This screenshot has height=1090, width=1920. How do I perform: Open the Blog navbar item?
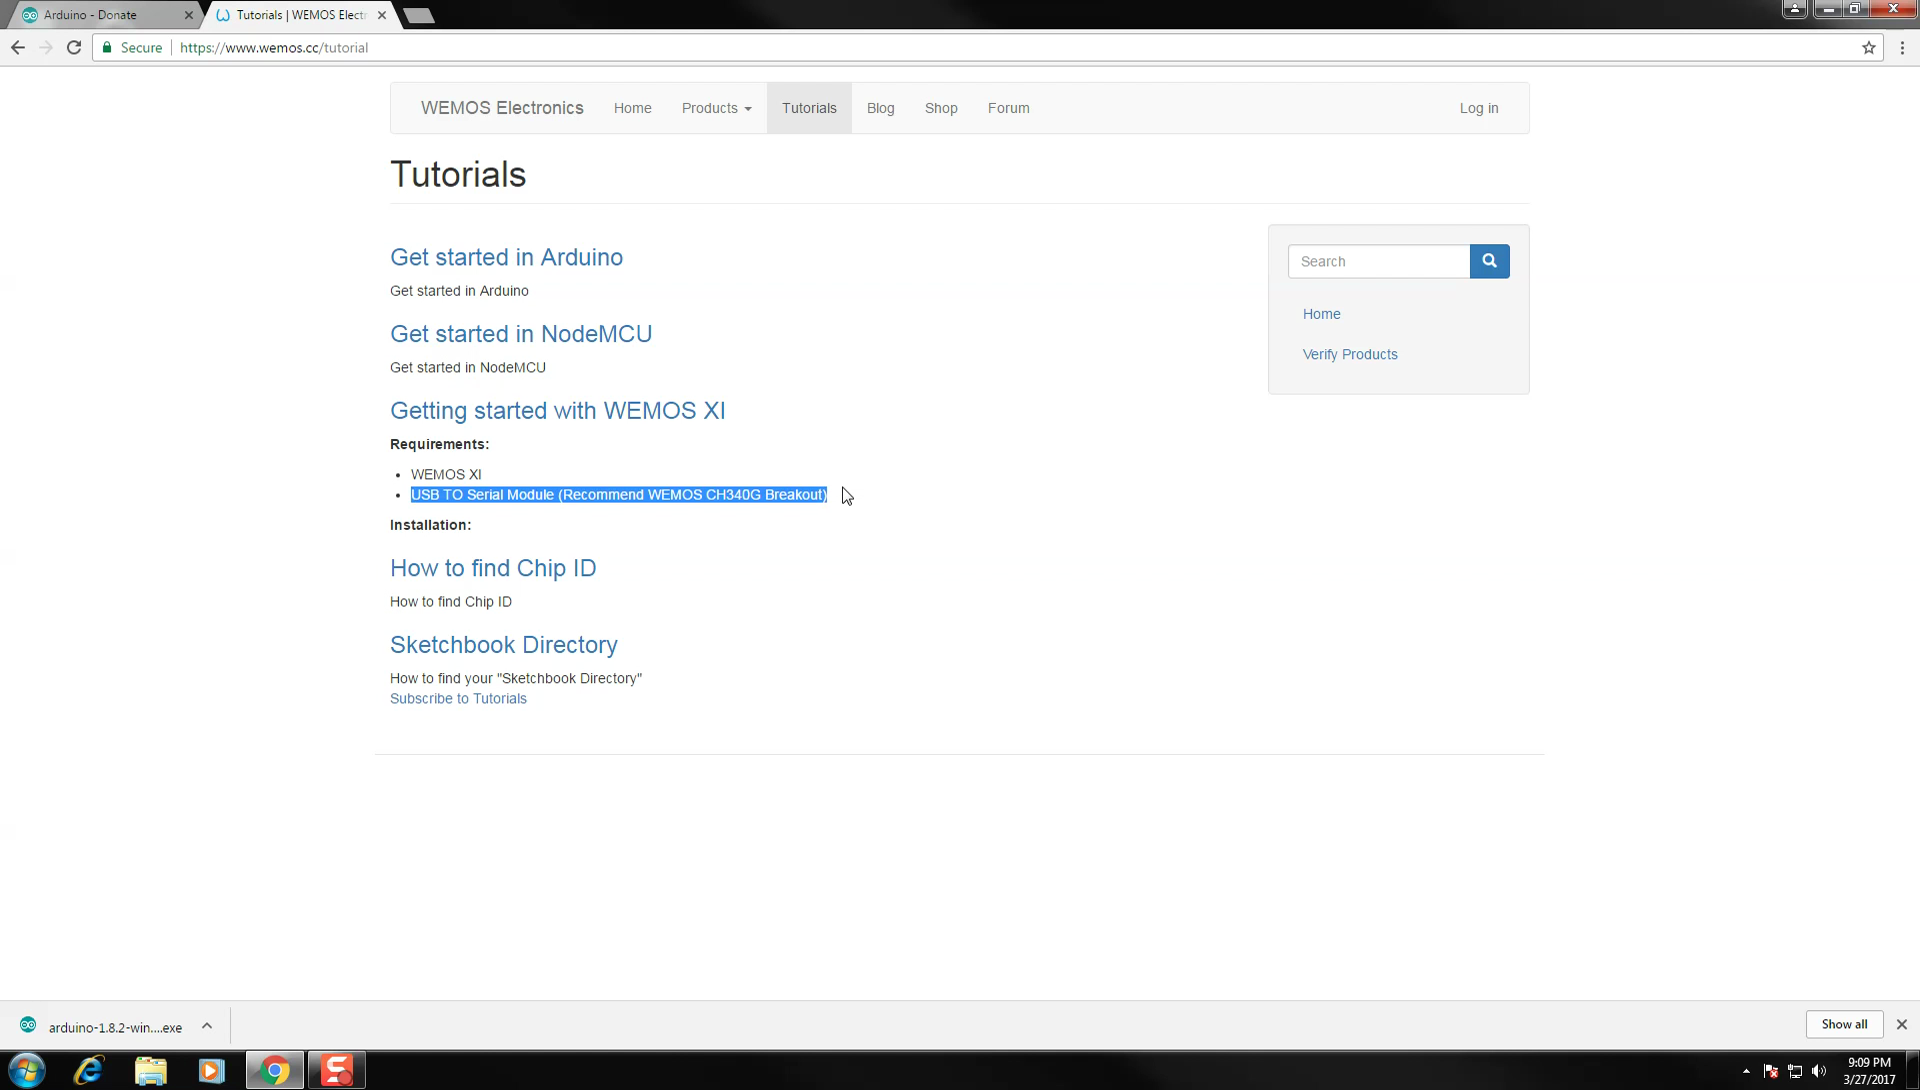[880, 108]
